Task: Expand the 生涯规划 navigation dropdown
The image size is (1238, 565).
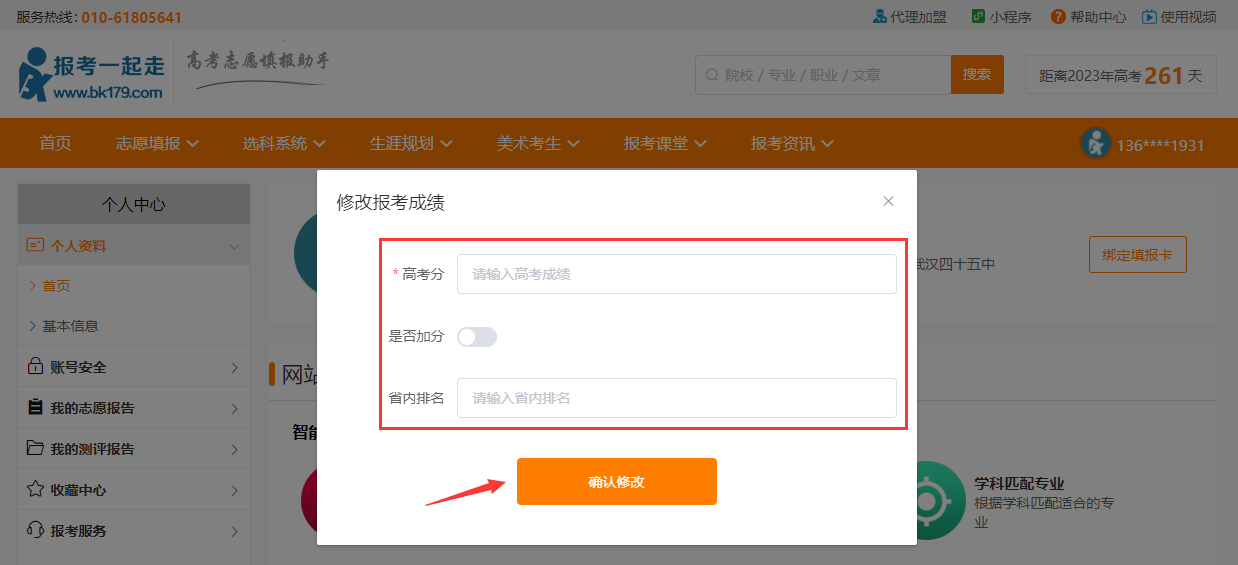Action: pos(411,144)
